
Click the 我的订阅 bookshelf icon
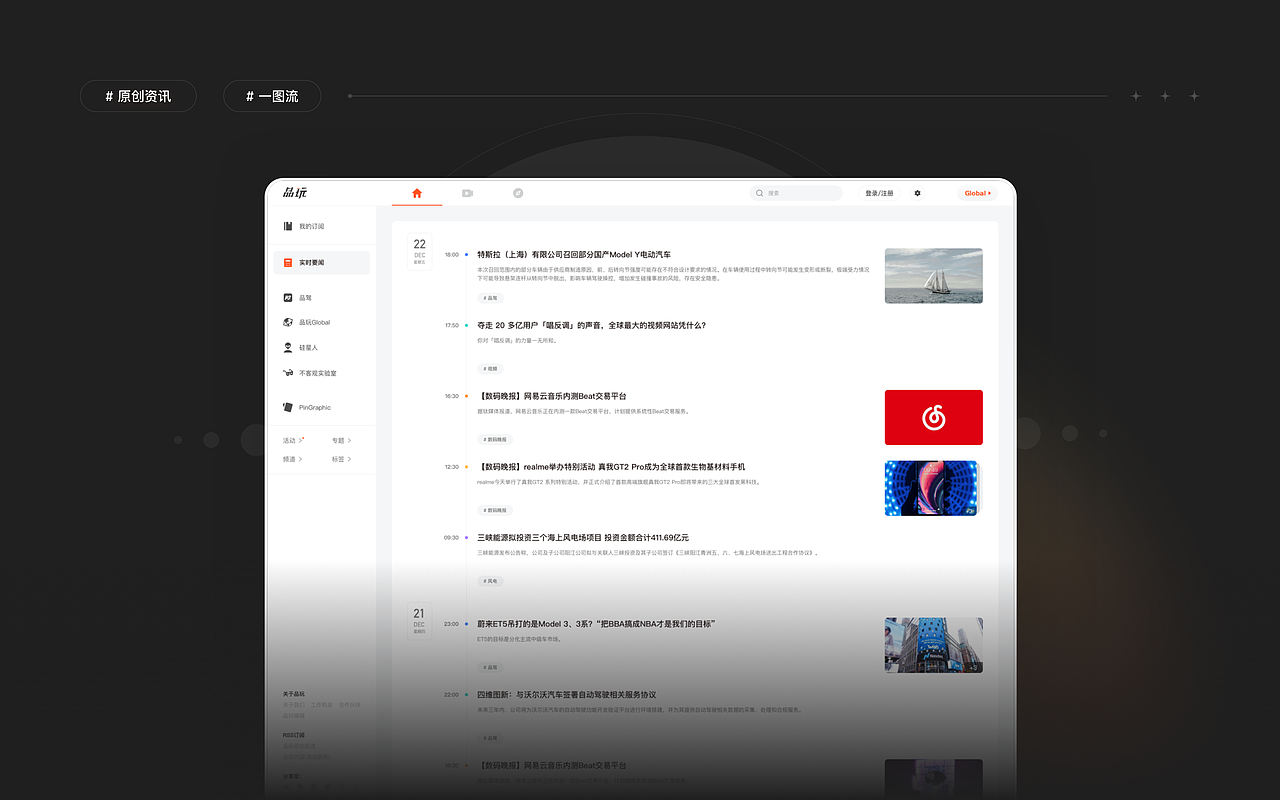tap(288, 226)
